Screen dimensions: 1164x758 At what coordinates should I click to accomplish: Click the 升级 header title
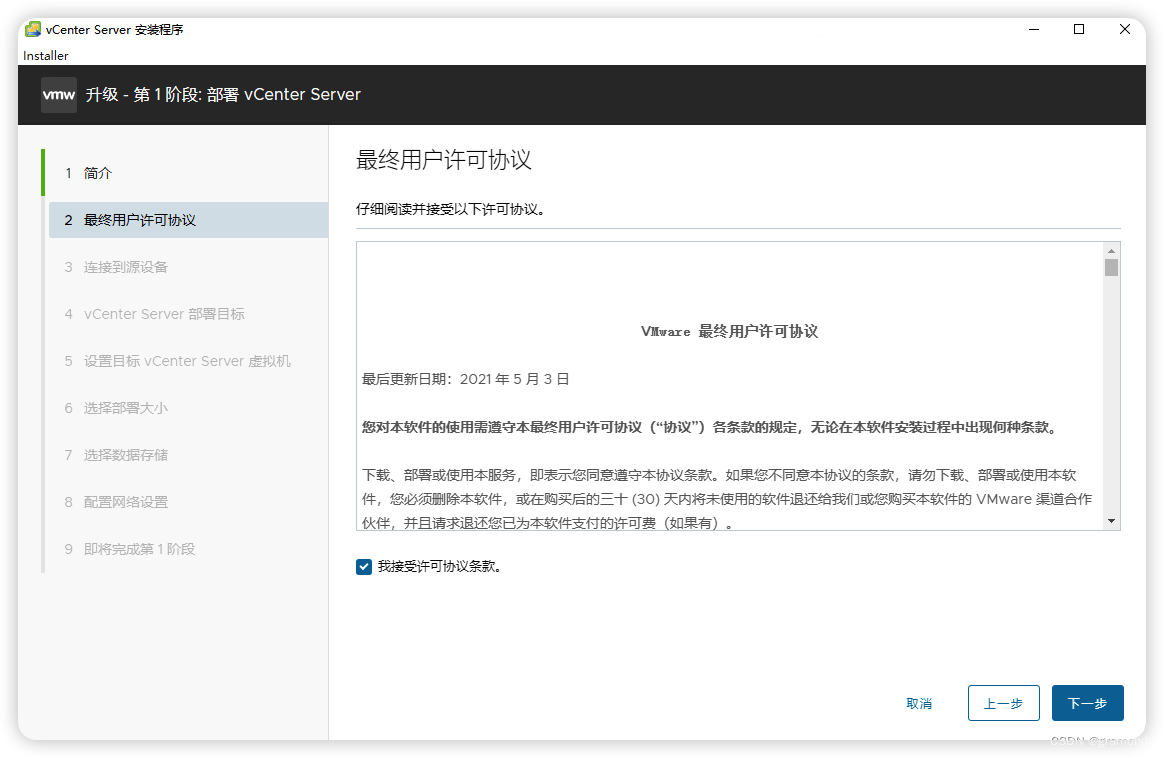click(227, 95)
